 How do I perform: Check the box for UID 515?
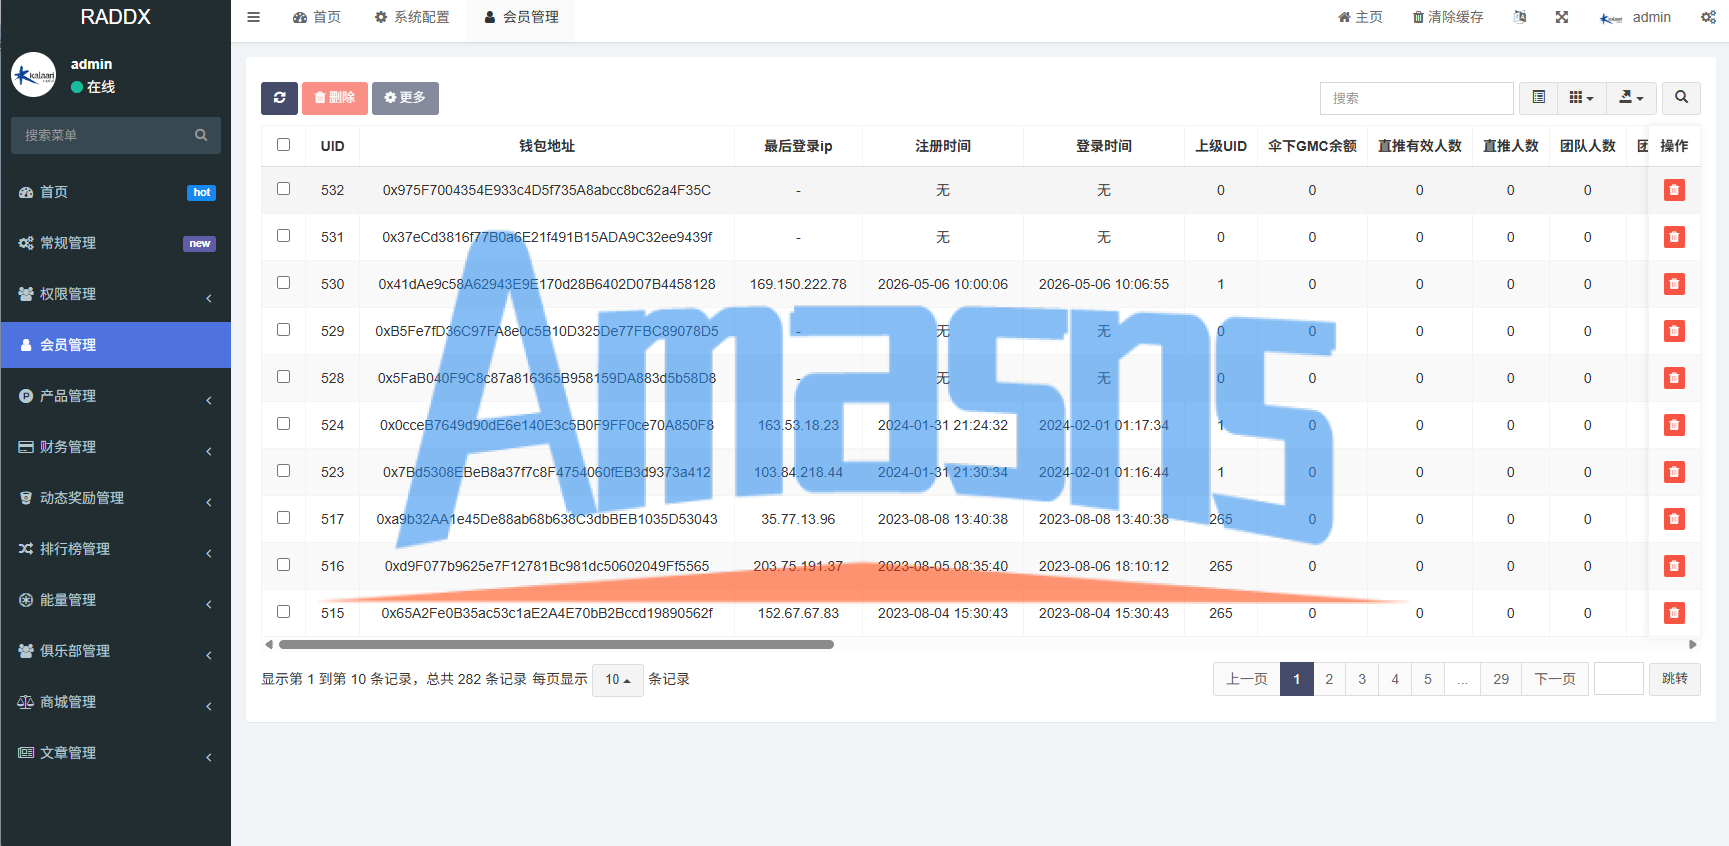pos(284,612)
